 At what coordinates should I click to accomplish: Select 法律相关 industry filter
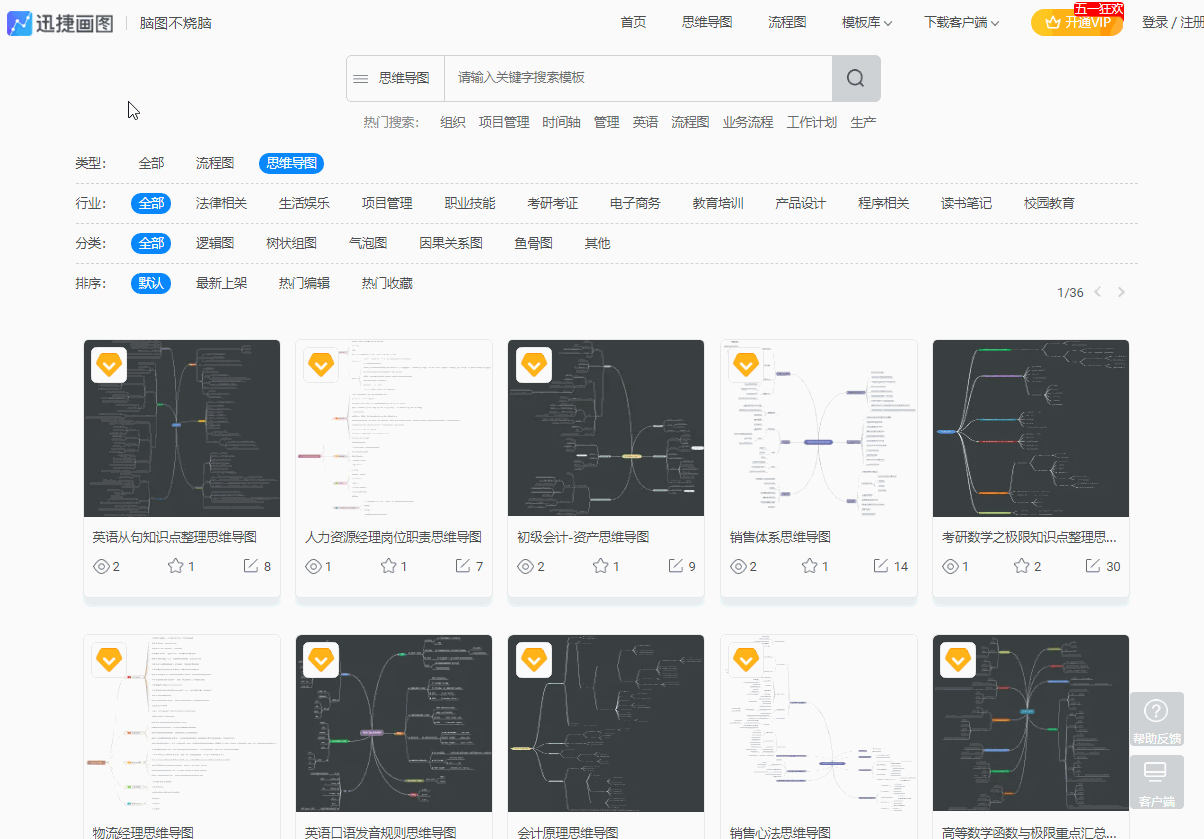click(x=222, y=202)
